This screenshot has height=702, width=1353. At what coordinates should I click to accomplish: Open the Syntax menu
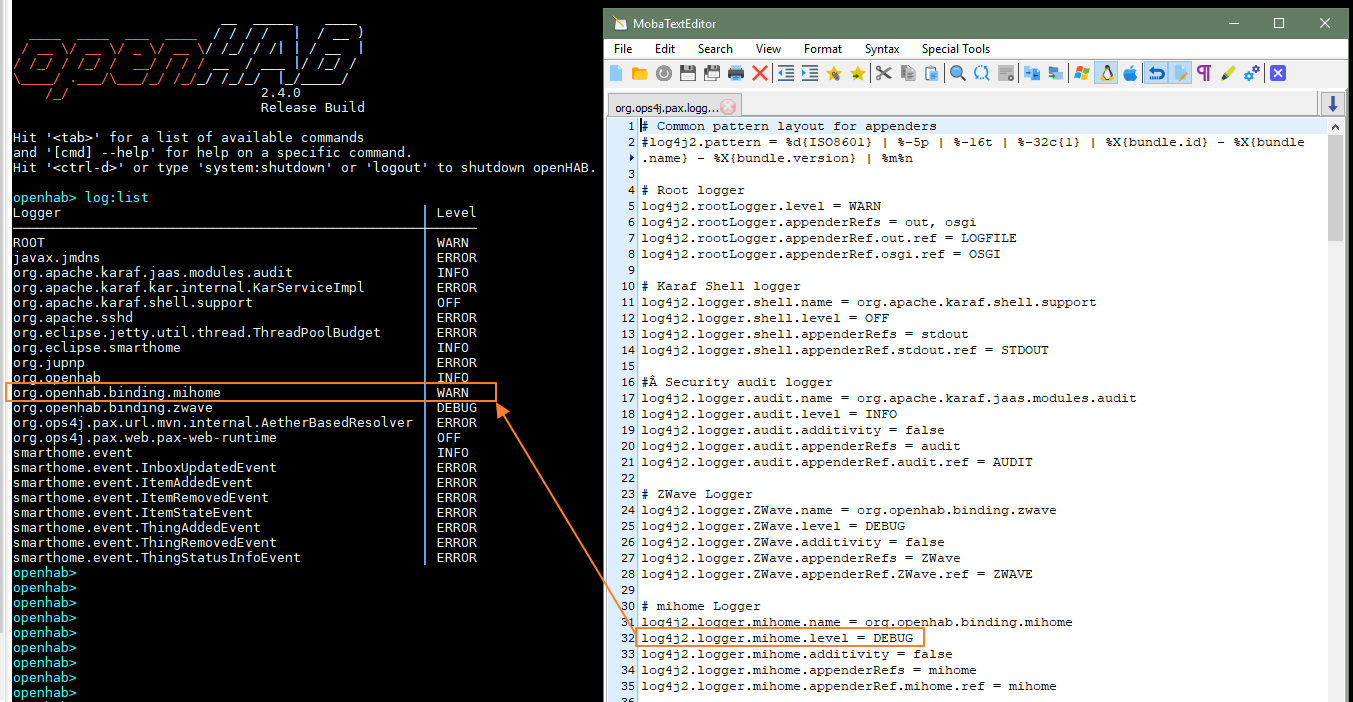[x=881, y=48]
